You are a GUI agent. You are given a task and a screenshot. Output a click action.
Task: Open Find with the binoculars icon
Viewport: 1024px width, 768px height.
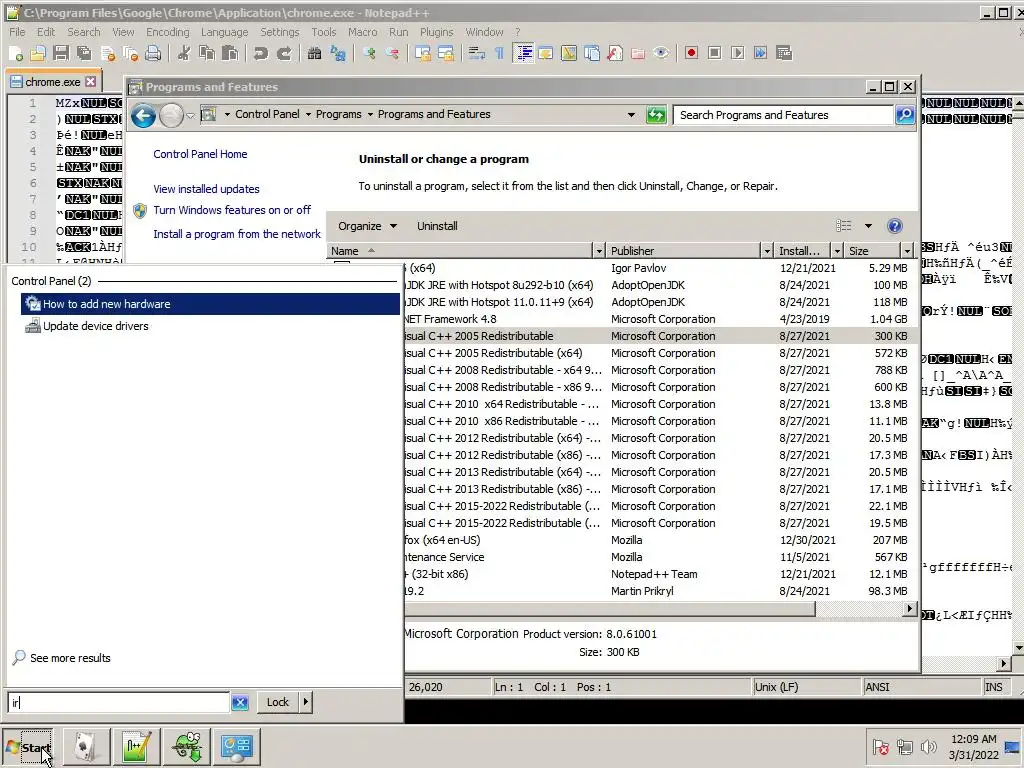click(x=315, y=54)
